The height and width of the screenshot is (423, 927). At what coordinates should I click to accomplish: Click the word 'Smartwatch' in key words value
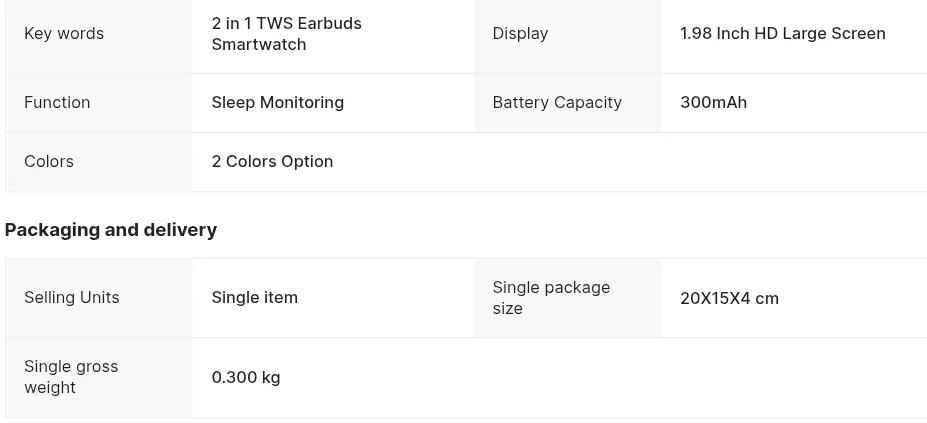(258, 44)
